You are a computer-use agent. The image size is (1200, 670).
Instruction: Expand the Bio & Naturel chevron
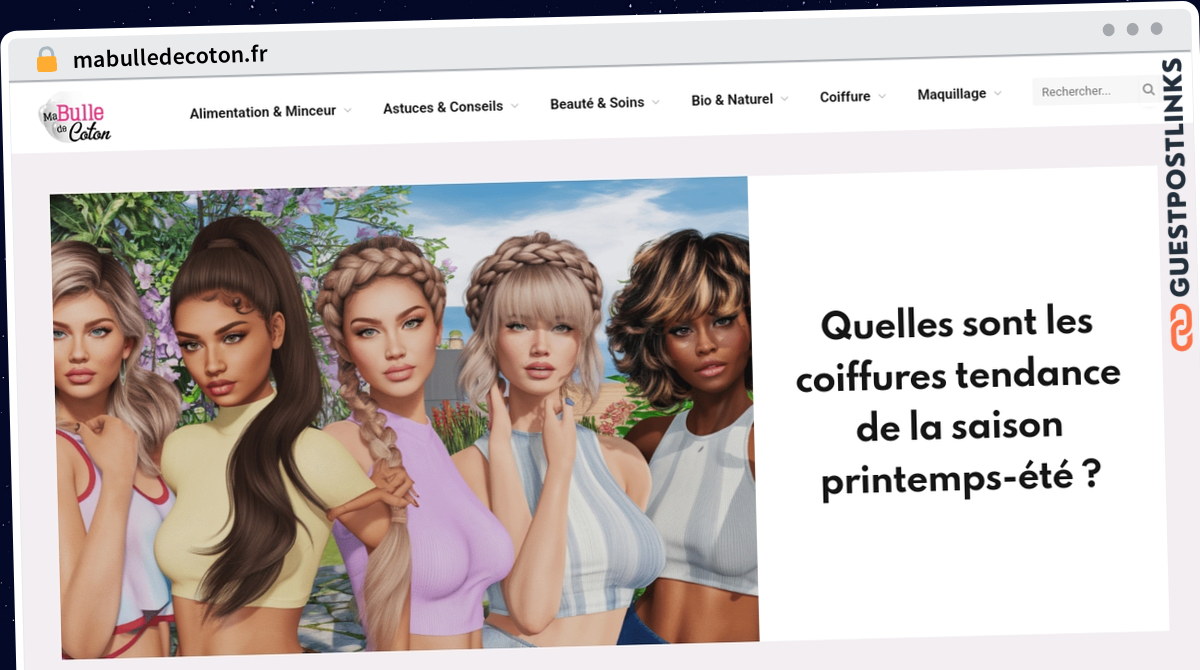[x=784, y=99]
